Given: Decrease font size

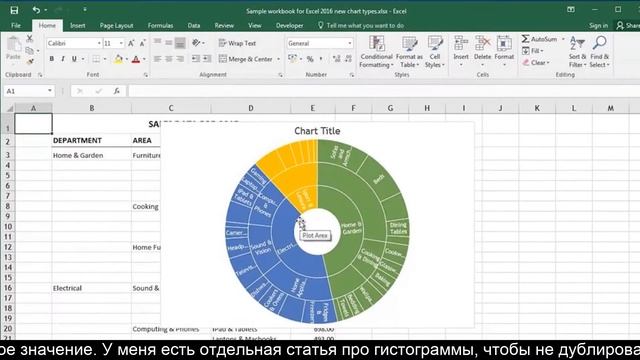Looking at the screenshot, I should click(x=142, y=43).
